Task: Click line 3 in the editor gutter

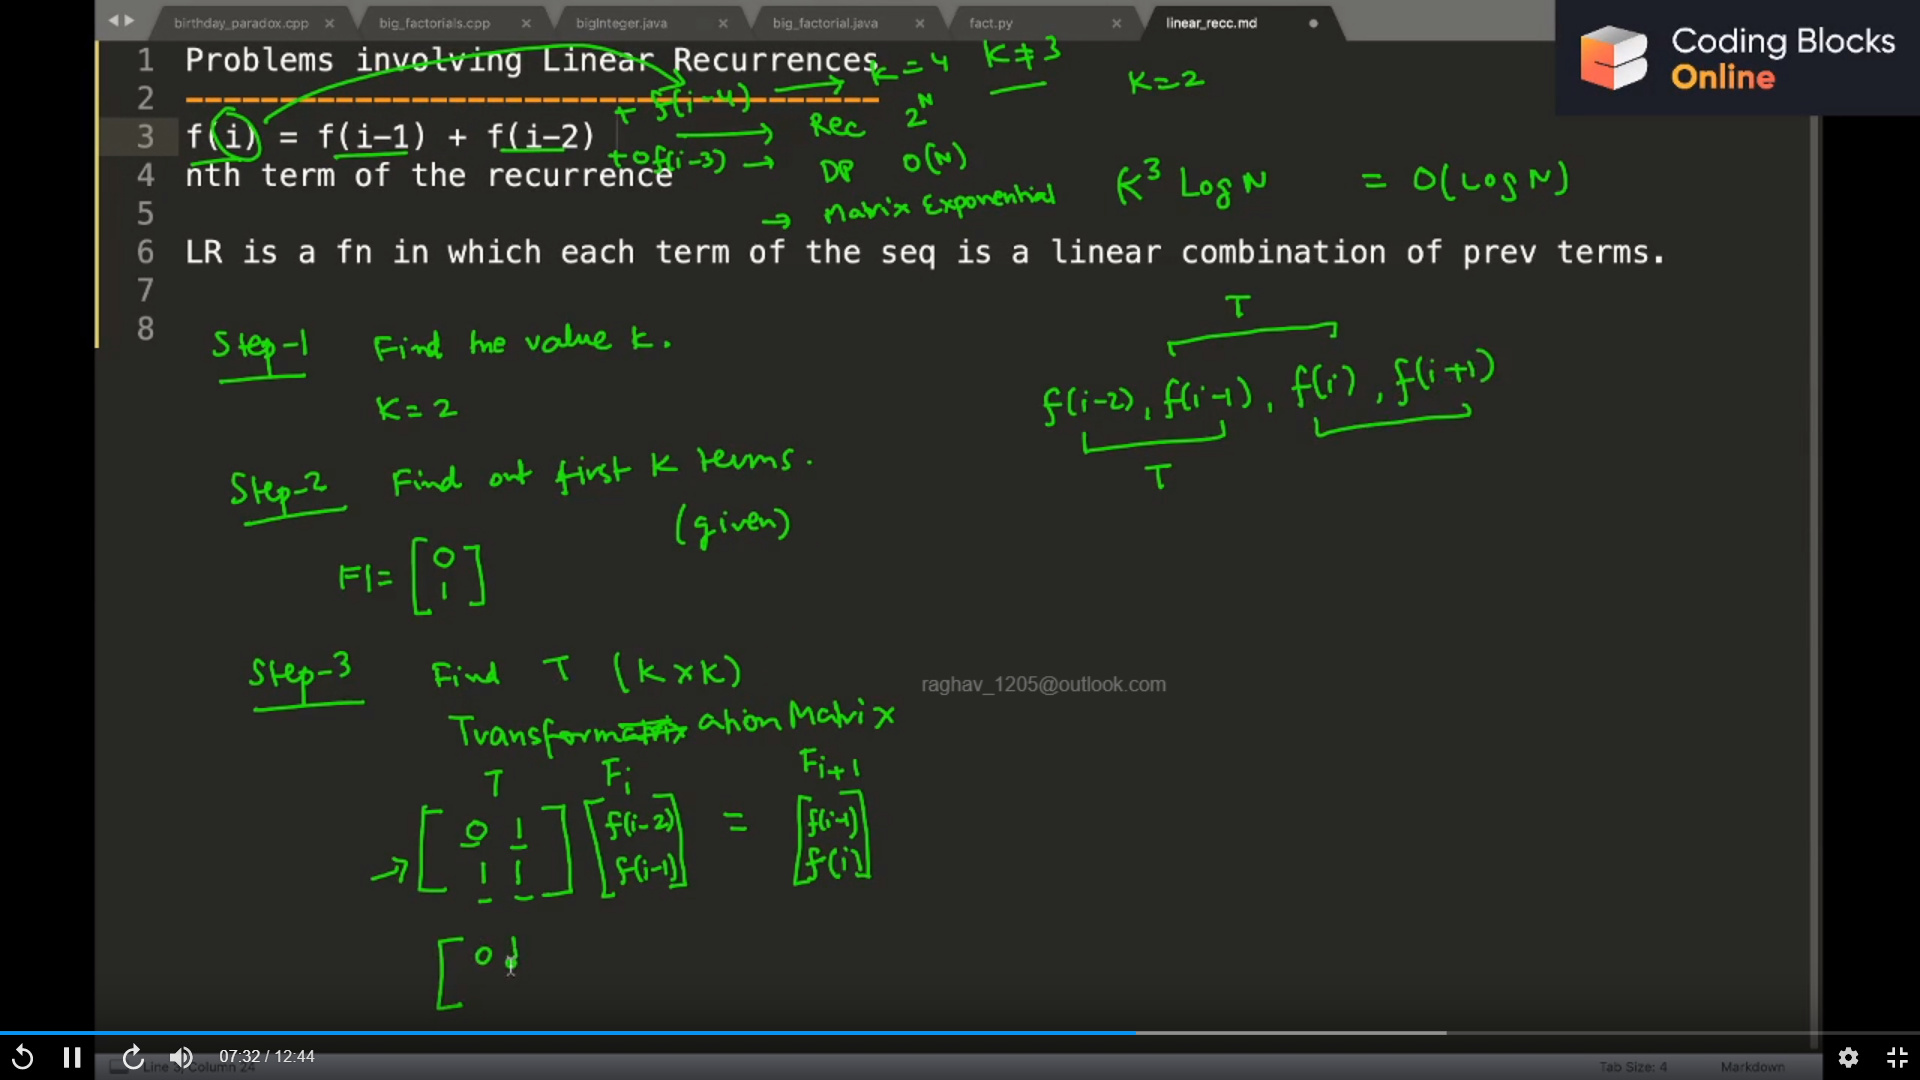Action: pyautogui.click(x=145, y=136)
